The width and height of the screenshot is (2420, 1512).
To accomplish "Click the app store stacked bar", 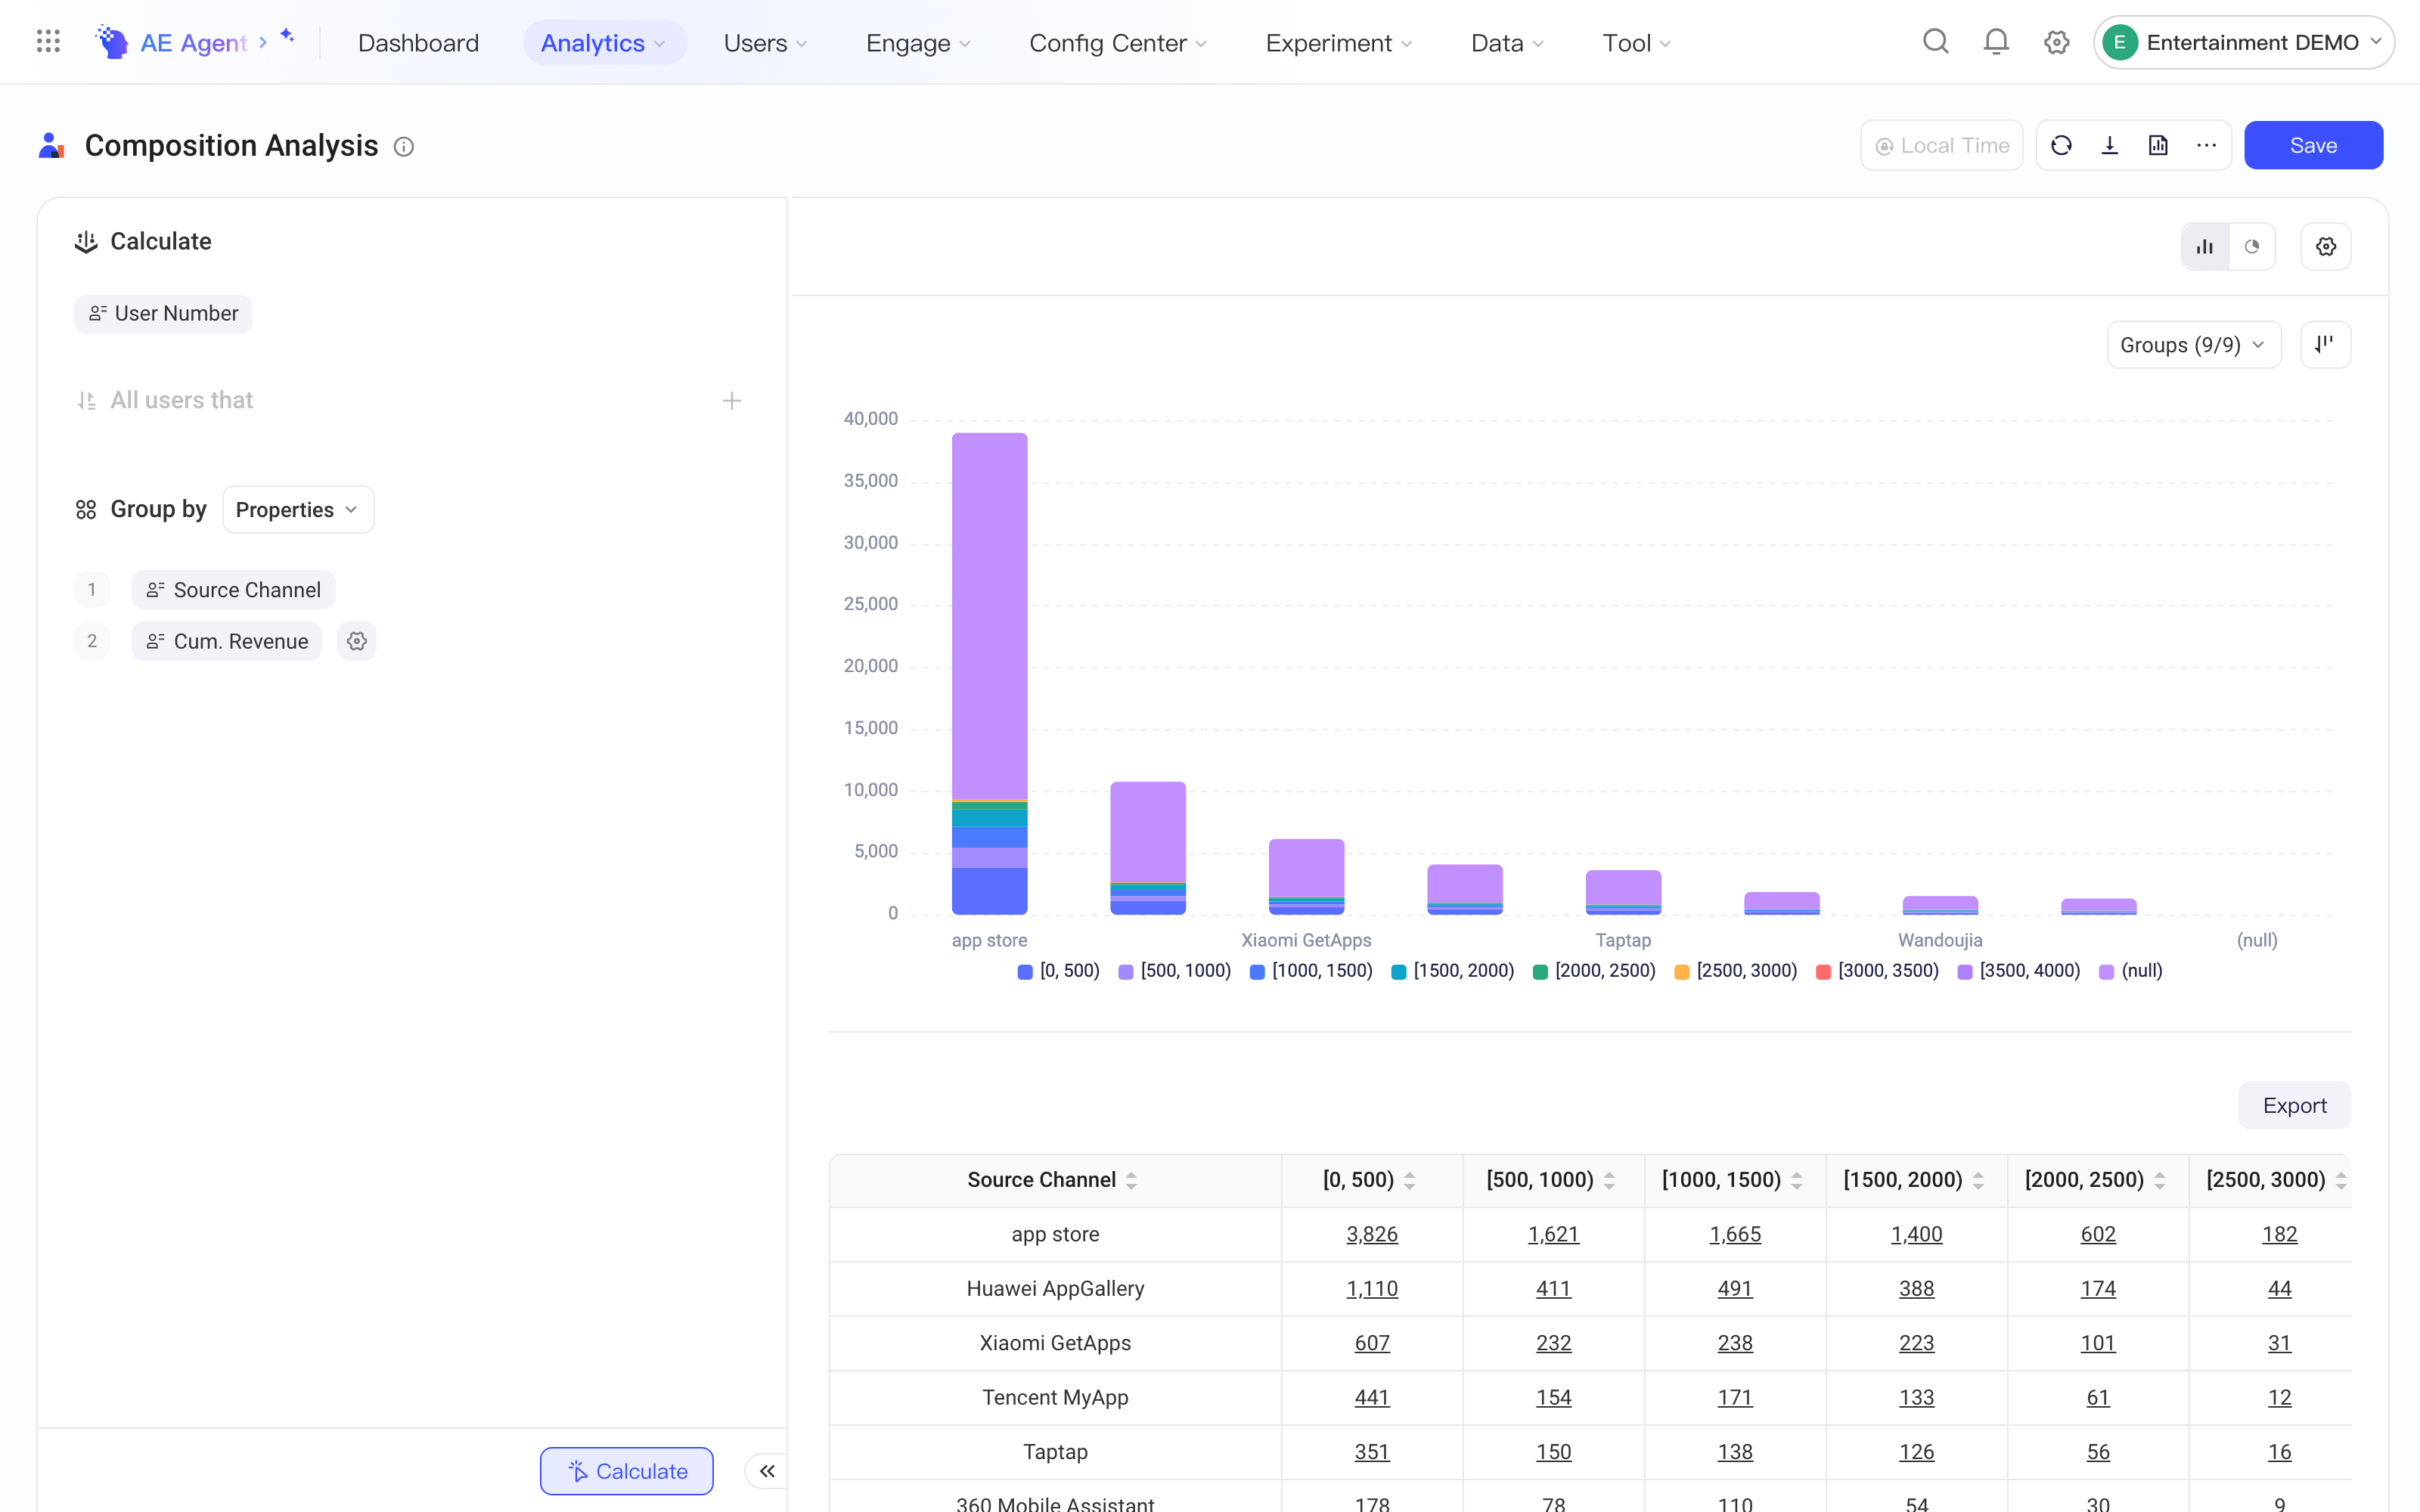I will click(989, 674).
